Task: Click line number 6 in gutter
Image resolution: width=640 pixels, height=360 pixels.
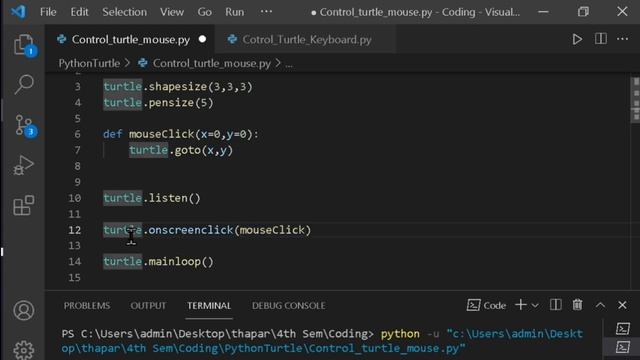Action: coord(77,134)
